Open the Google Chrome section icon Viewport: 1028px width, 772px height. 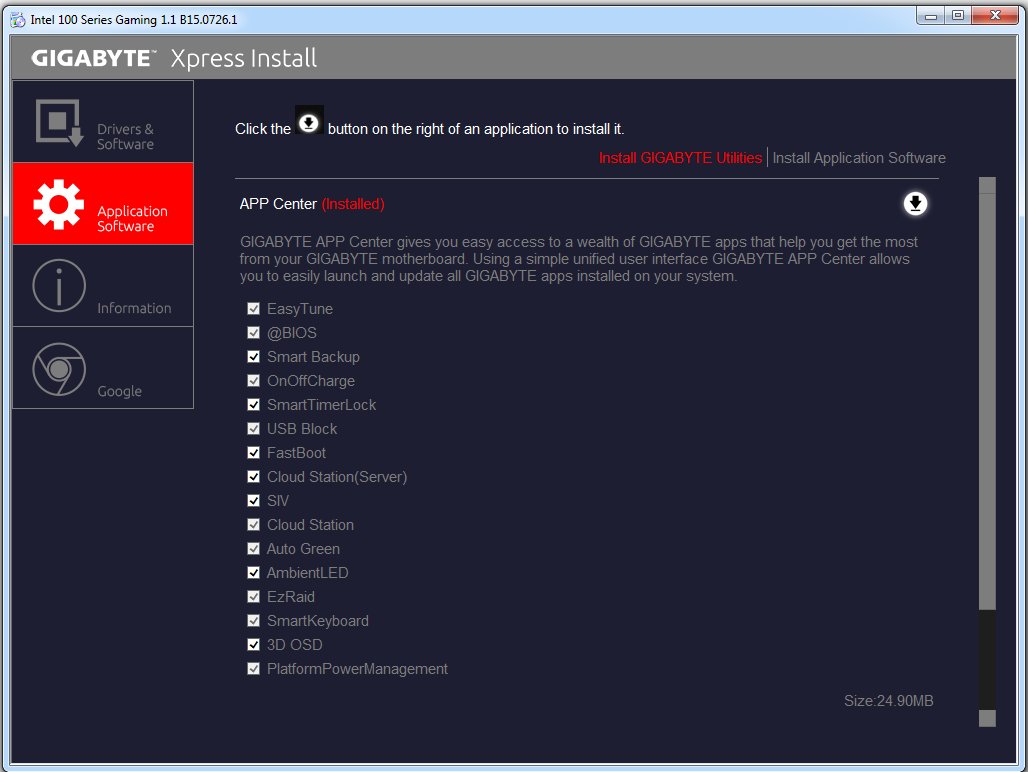pos(59,368)
